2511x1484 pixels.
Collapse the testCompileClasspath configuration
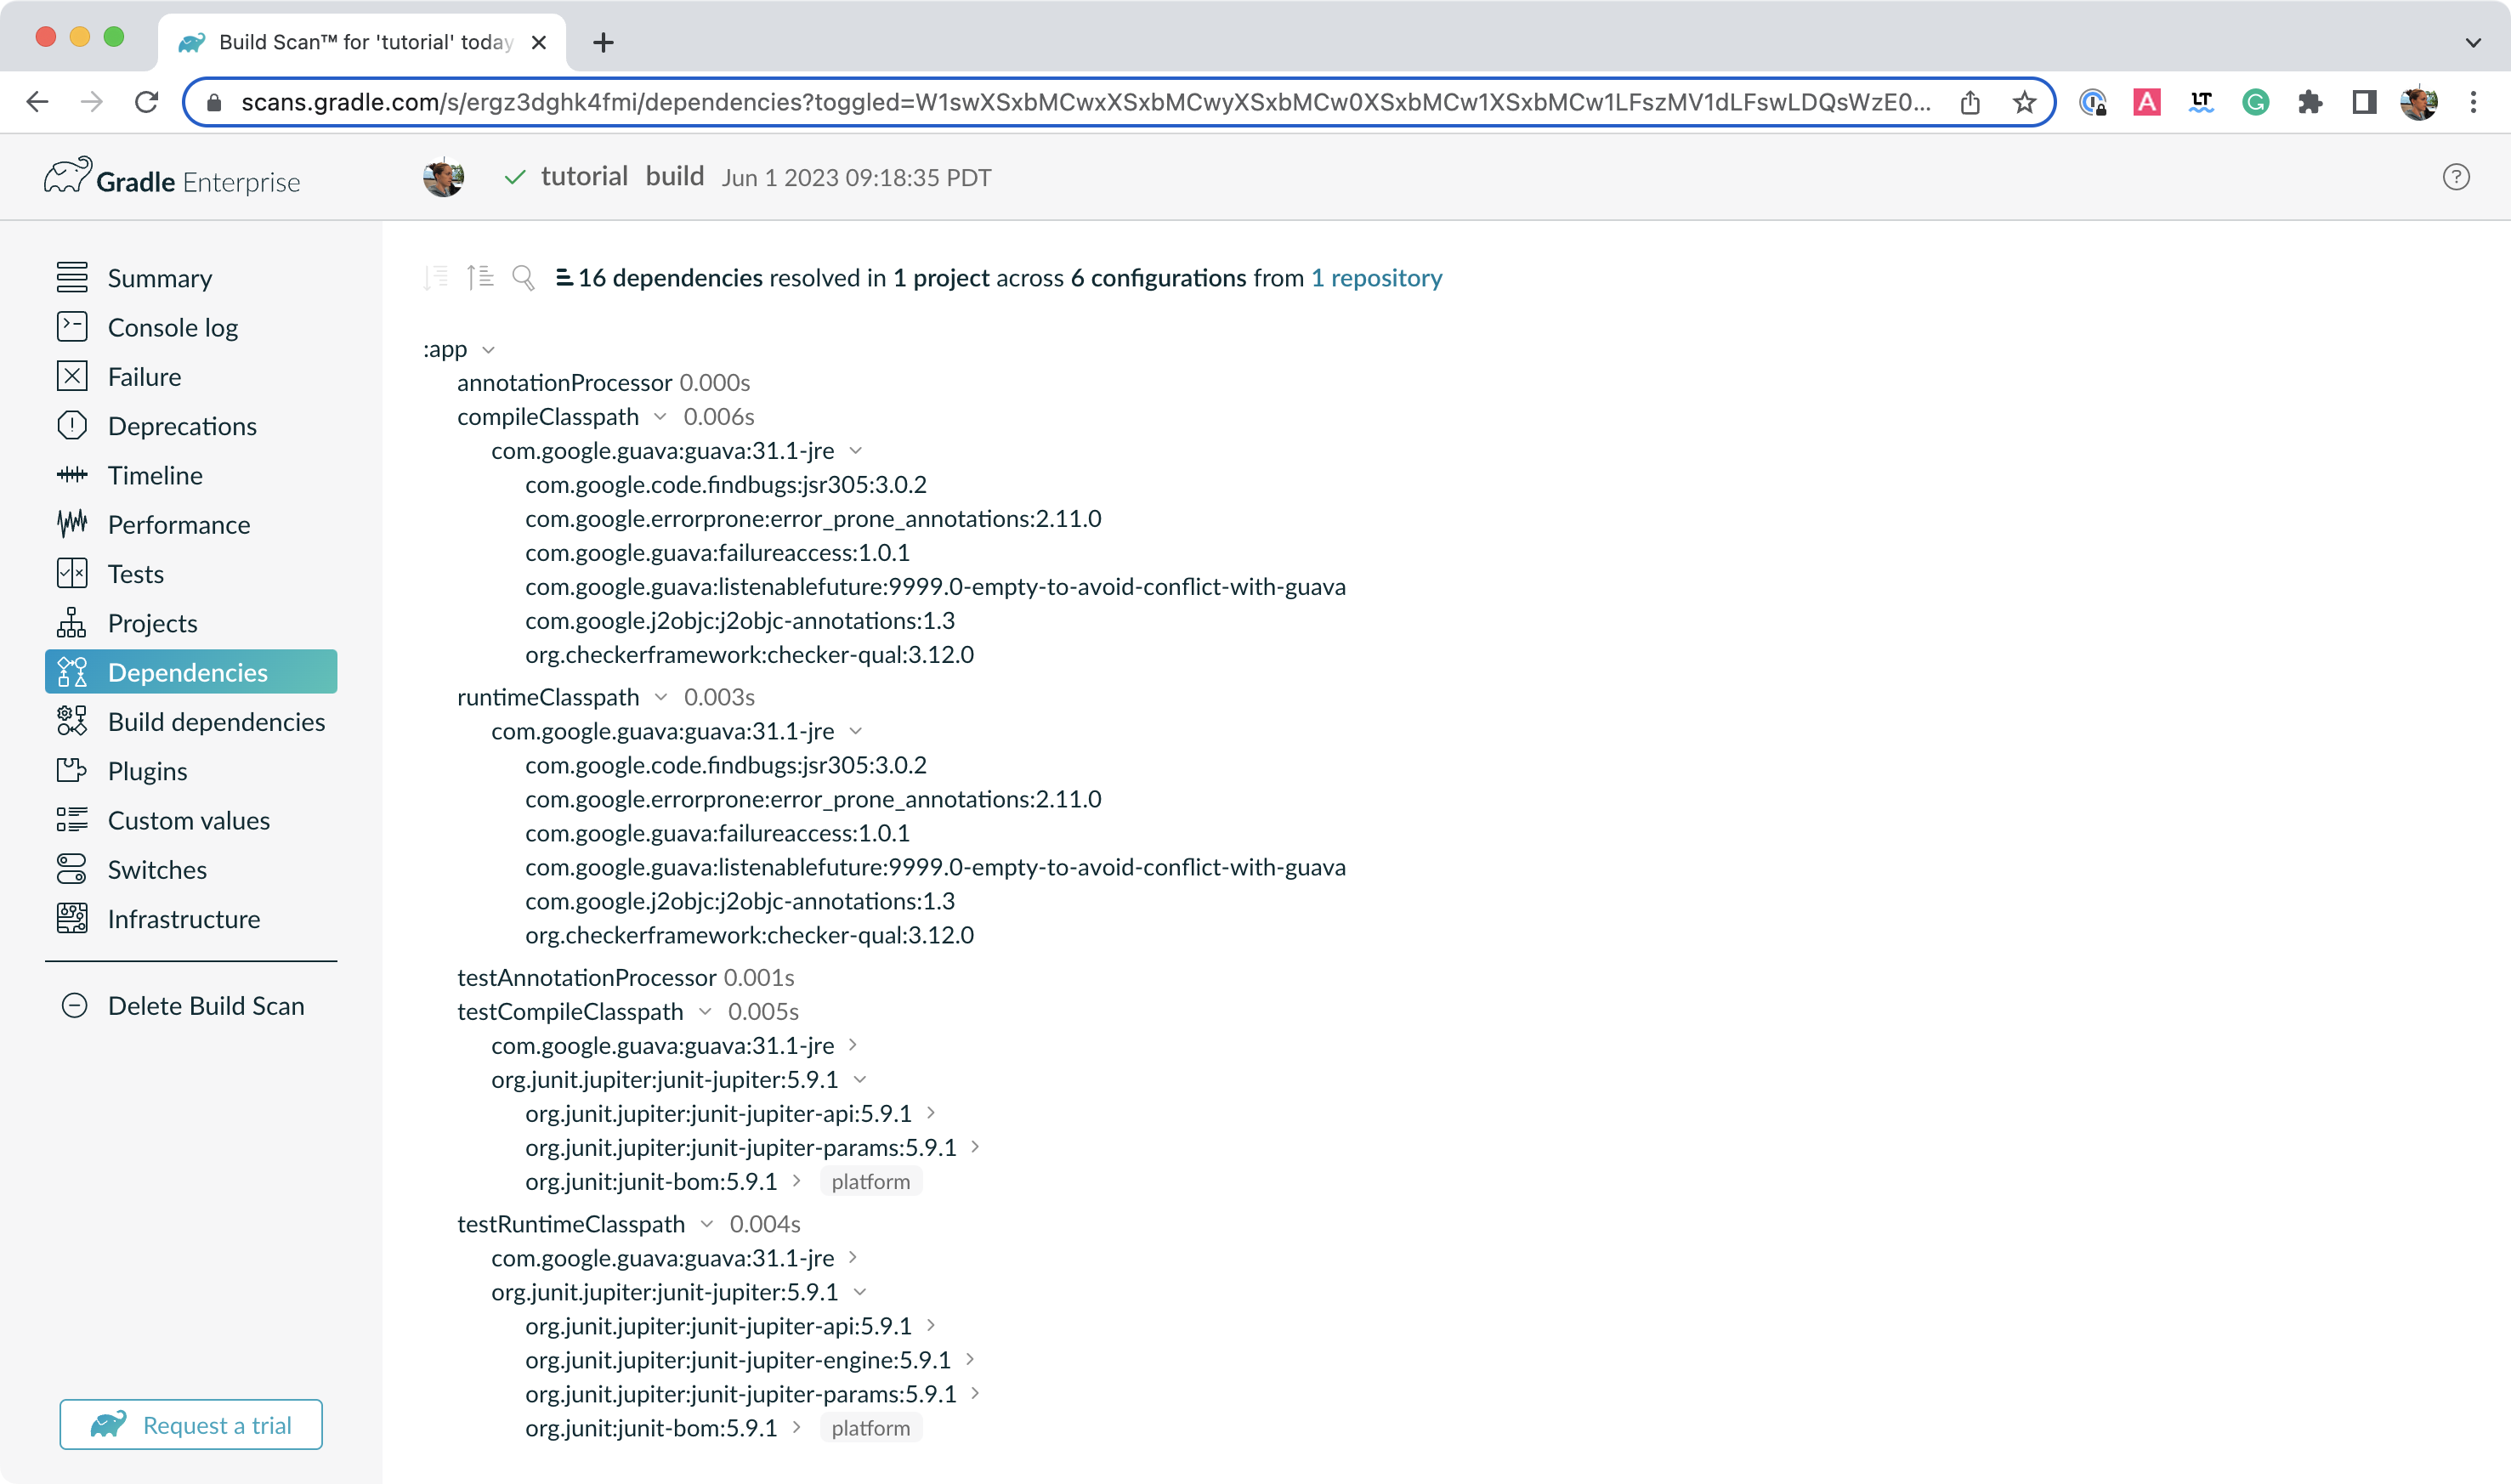point(705,1012)
